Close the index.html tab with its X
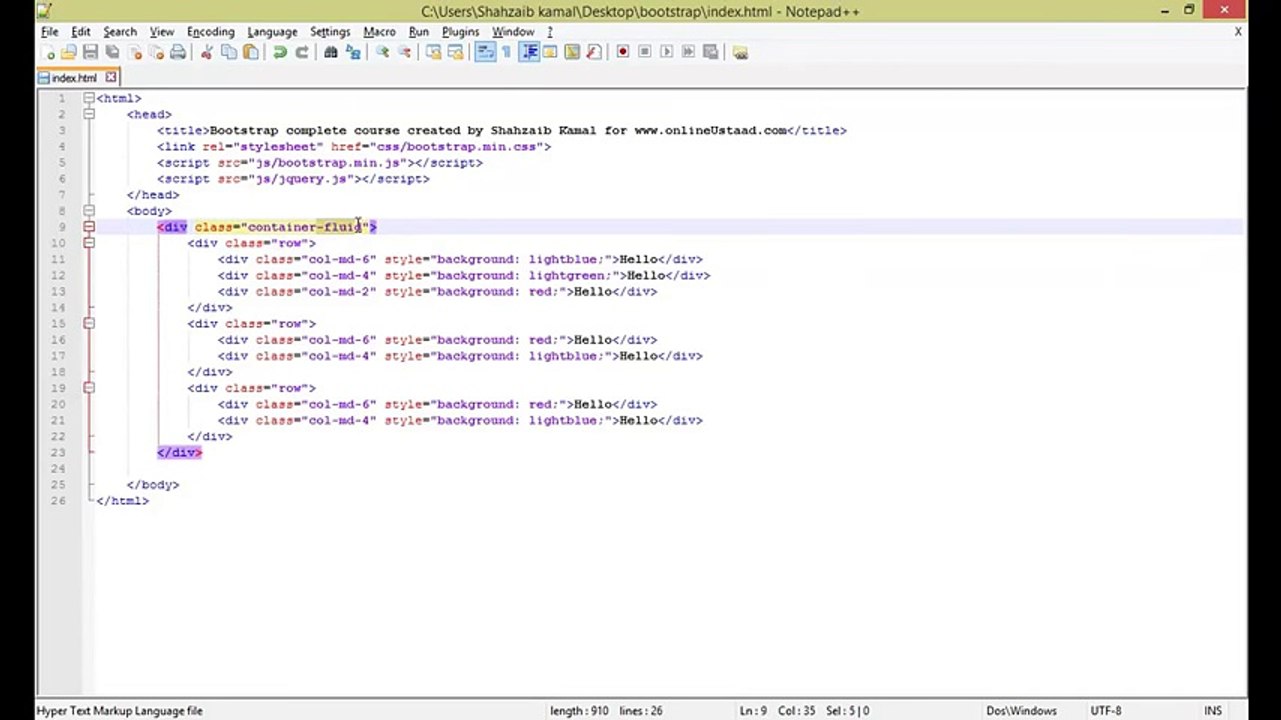Viewport: 1281px width, 720px height. pyautogui.click(x=111, y=77)
